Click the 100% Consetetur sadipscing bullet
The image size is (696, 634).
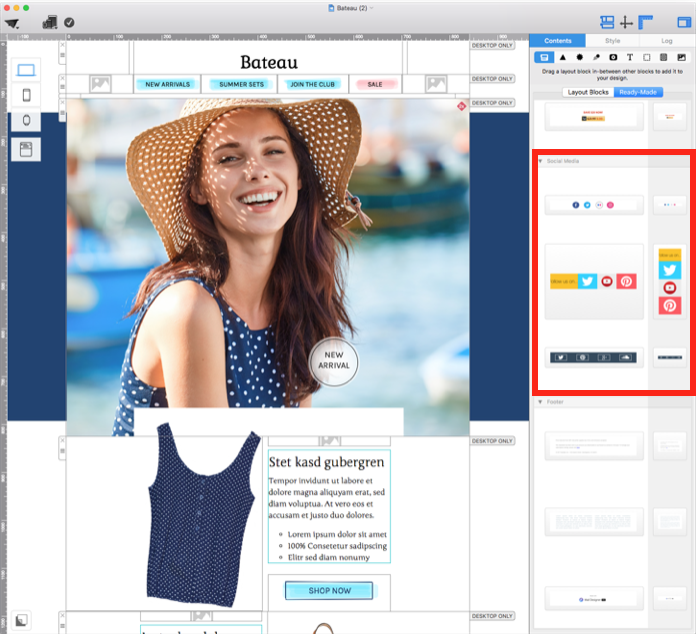[337, 546]
